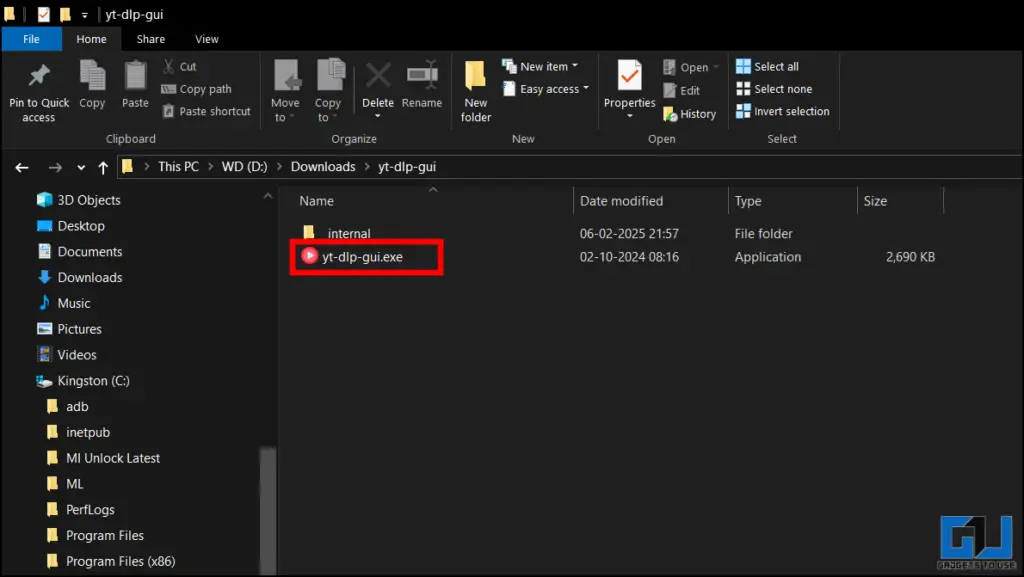The height and width of the screenshot is (577, 1024).
Task: Open Videos in navigation pane
Action: coord(67,355)
